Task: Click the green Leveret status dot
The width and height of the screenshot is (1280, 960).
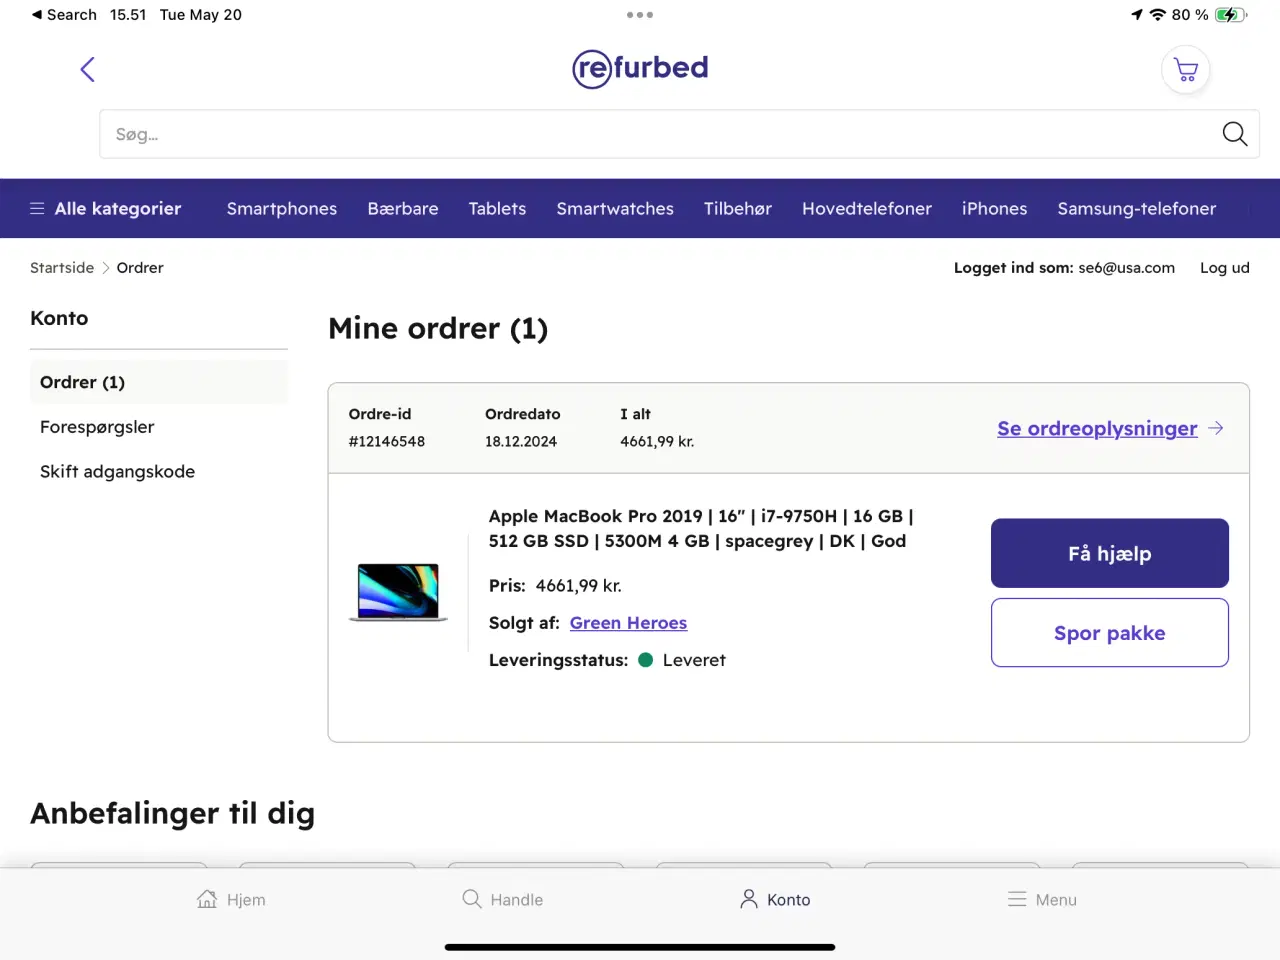Action: pos(646,660)
